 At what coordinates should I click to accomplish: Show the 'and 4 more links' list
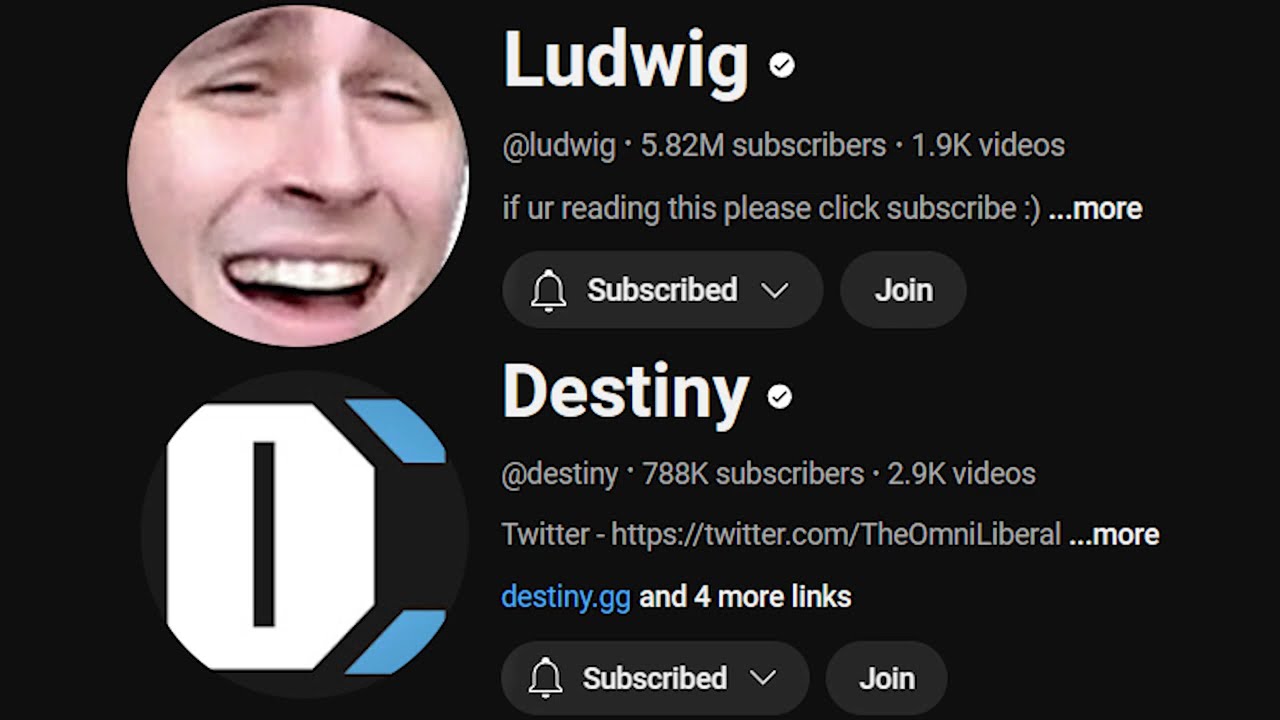[x=745, y=597]
